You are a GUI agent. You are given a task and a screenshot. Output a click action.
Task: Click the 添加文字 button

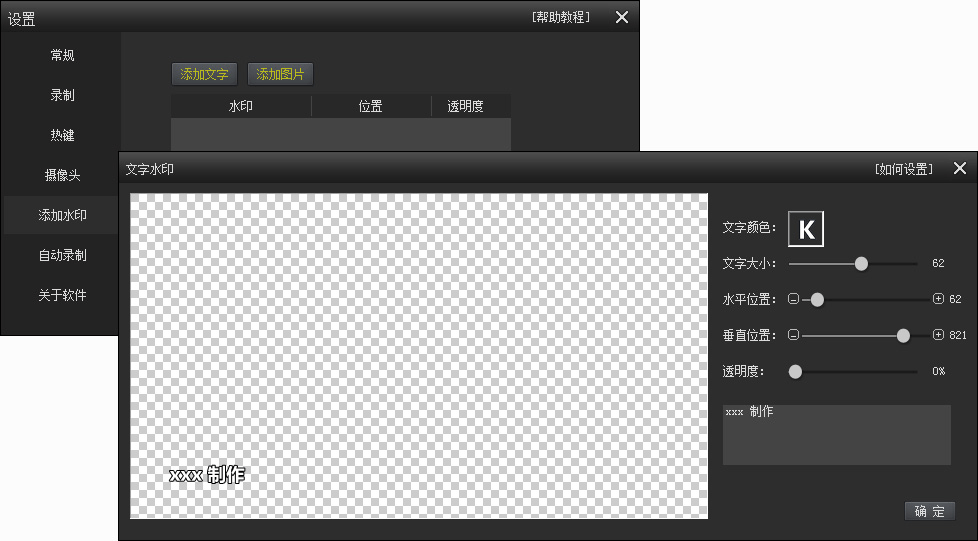click(204, 74)
